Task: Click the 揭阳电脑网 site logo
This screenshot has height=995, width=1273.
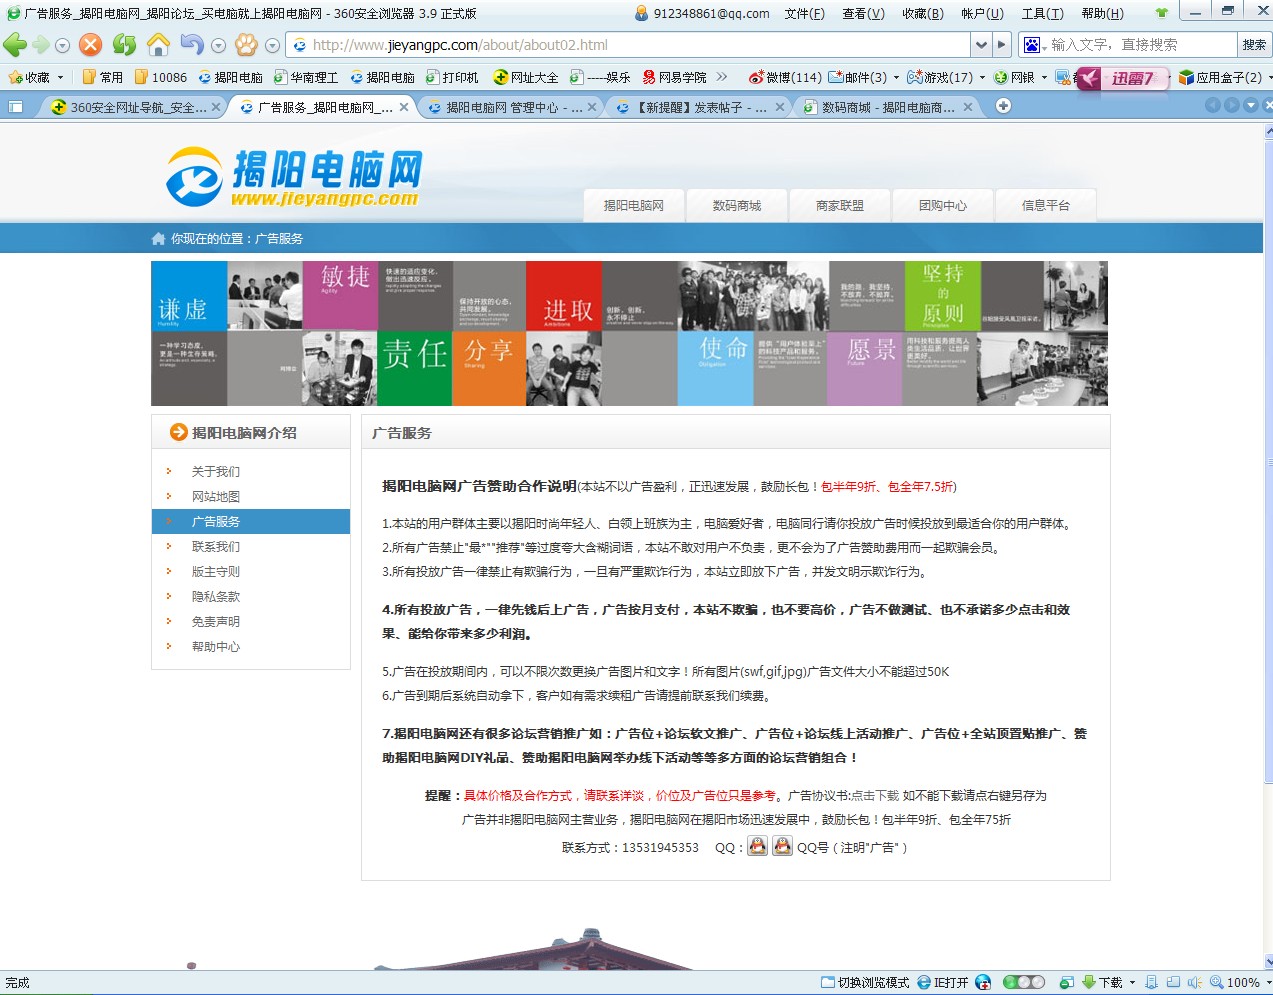Action: (x=294, y=177)
